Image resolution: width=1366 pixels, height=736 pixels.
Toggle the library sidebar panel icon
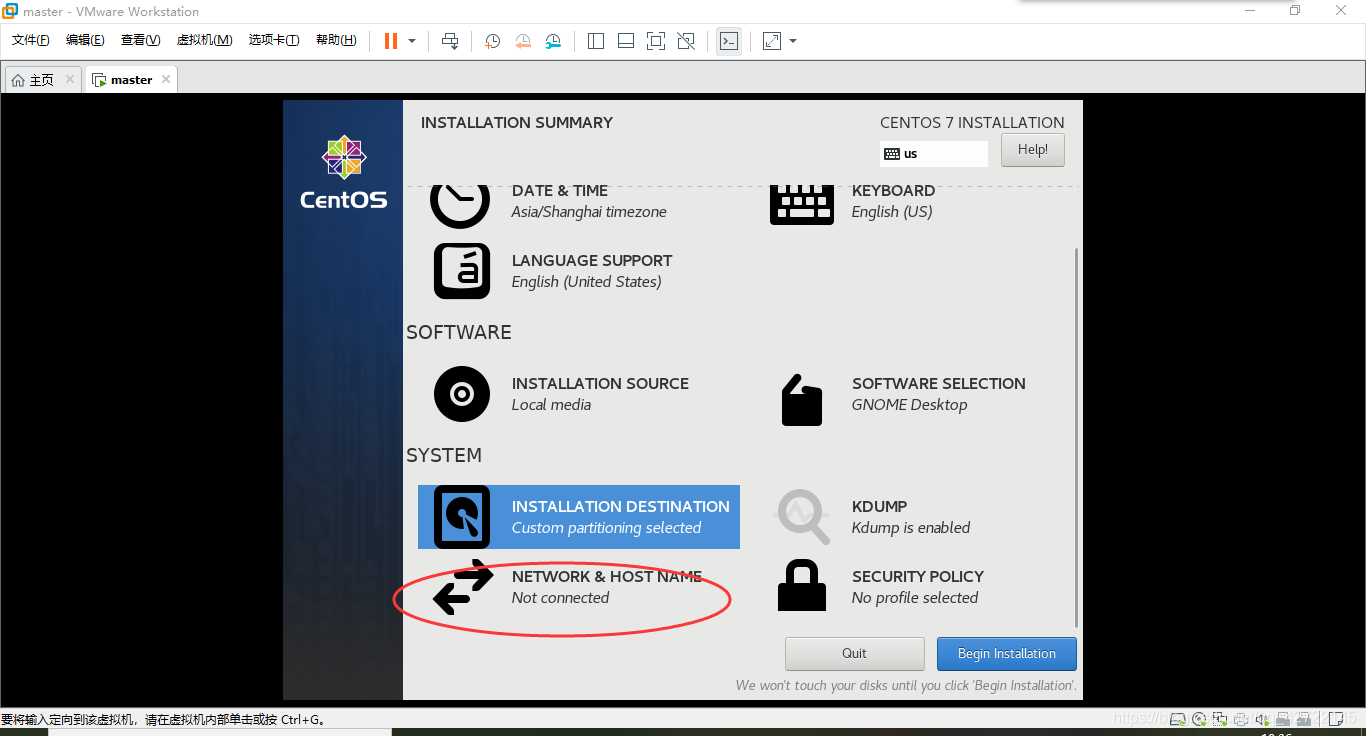[x=596, y=41]
